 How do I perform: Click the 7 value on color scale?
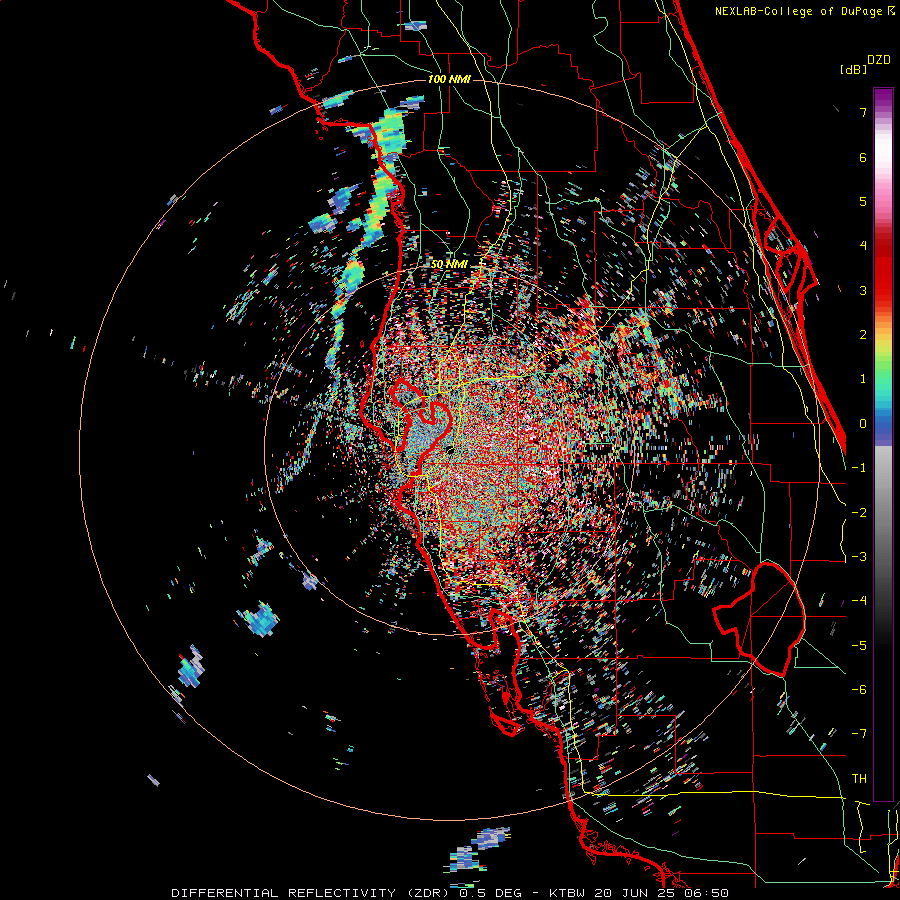coord(863,112)
